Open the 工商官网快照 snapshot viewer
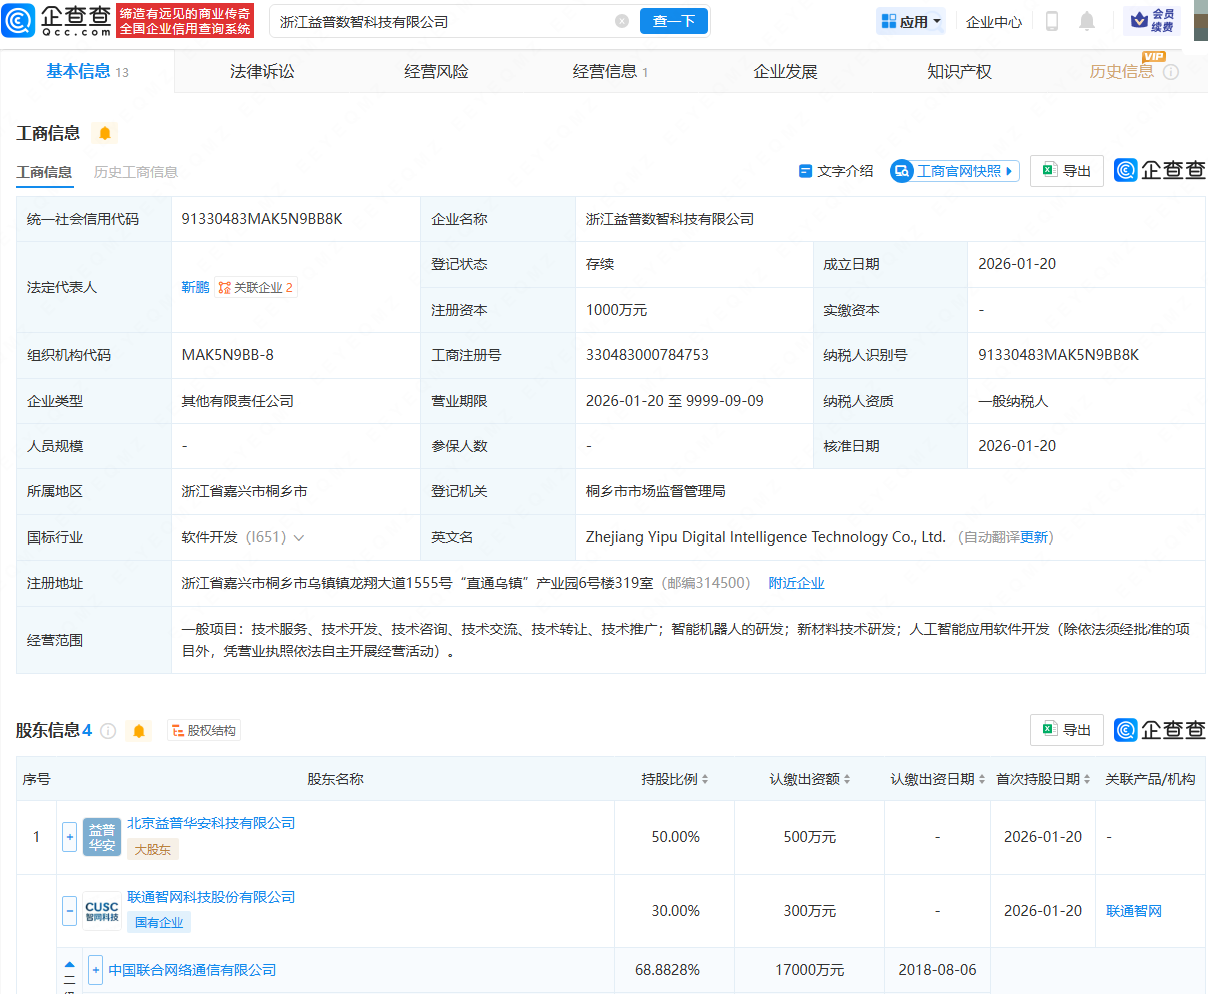The width and height of the screenshot is (1208, 994). [953, 170]
